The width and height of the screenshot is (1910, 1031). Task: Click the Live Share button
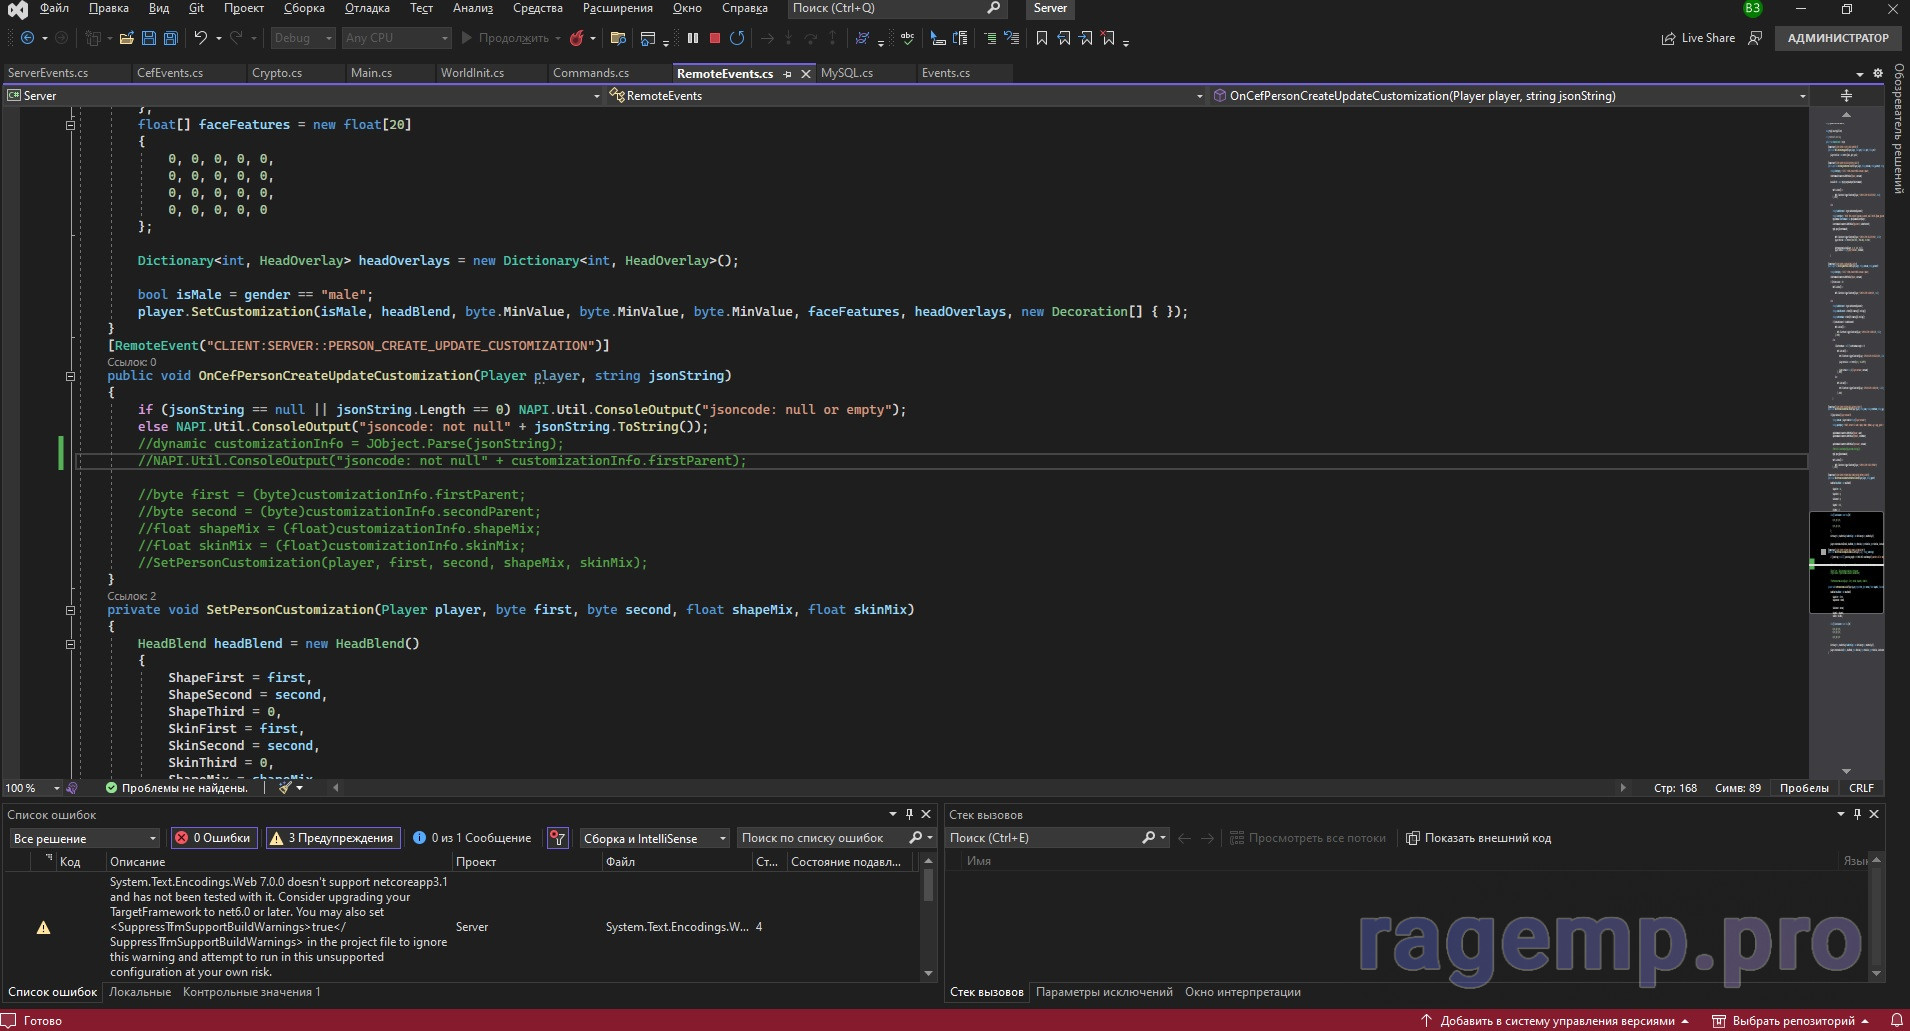[1698, 38]
